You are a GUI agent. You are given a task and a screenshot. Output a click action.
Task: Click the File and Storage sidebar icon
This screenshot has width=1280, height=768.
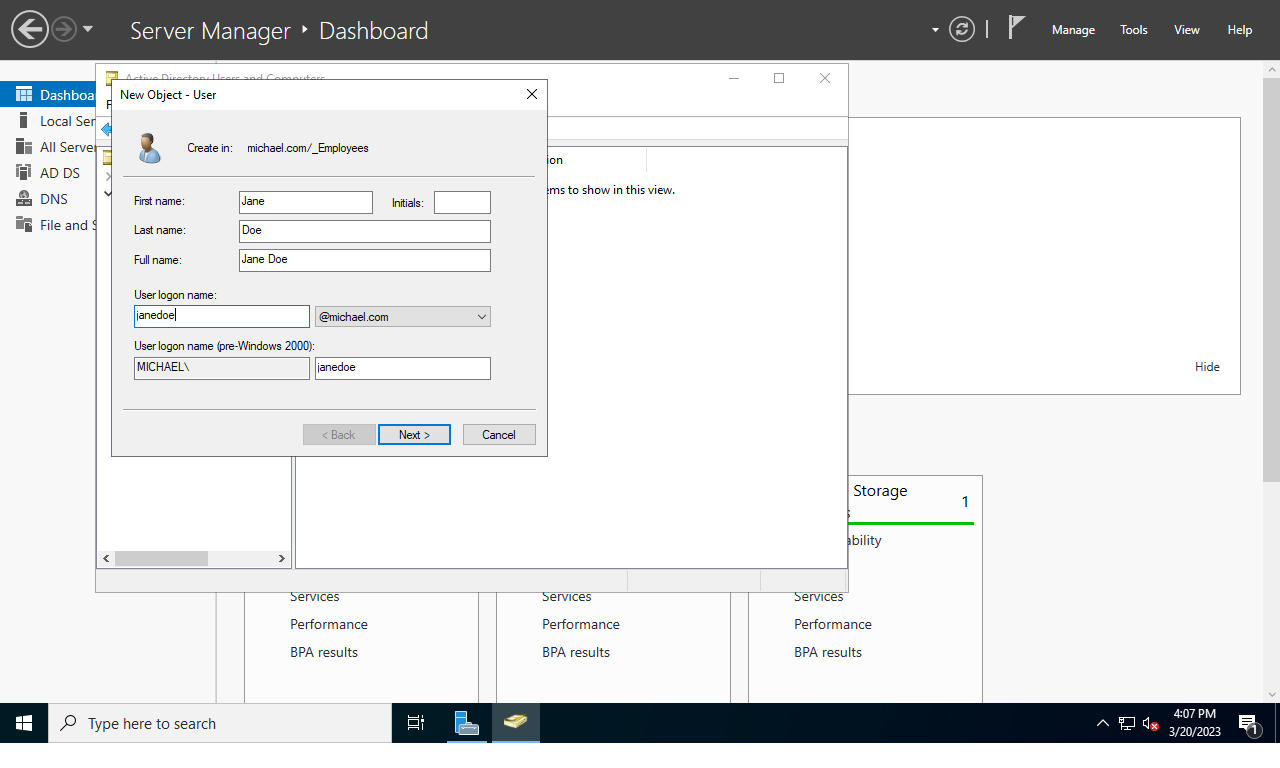coord(24,225)
